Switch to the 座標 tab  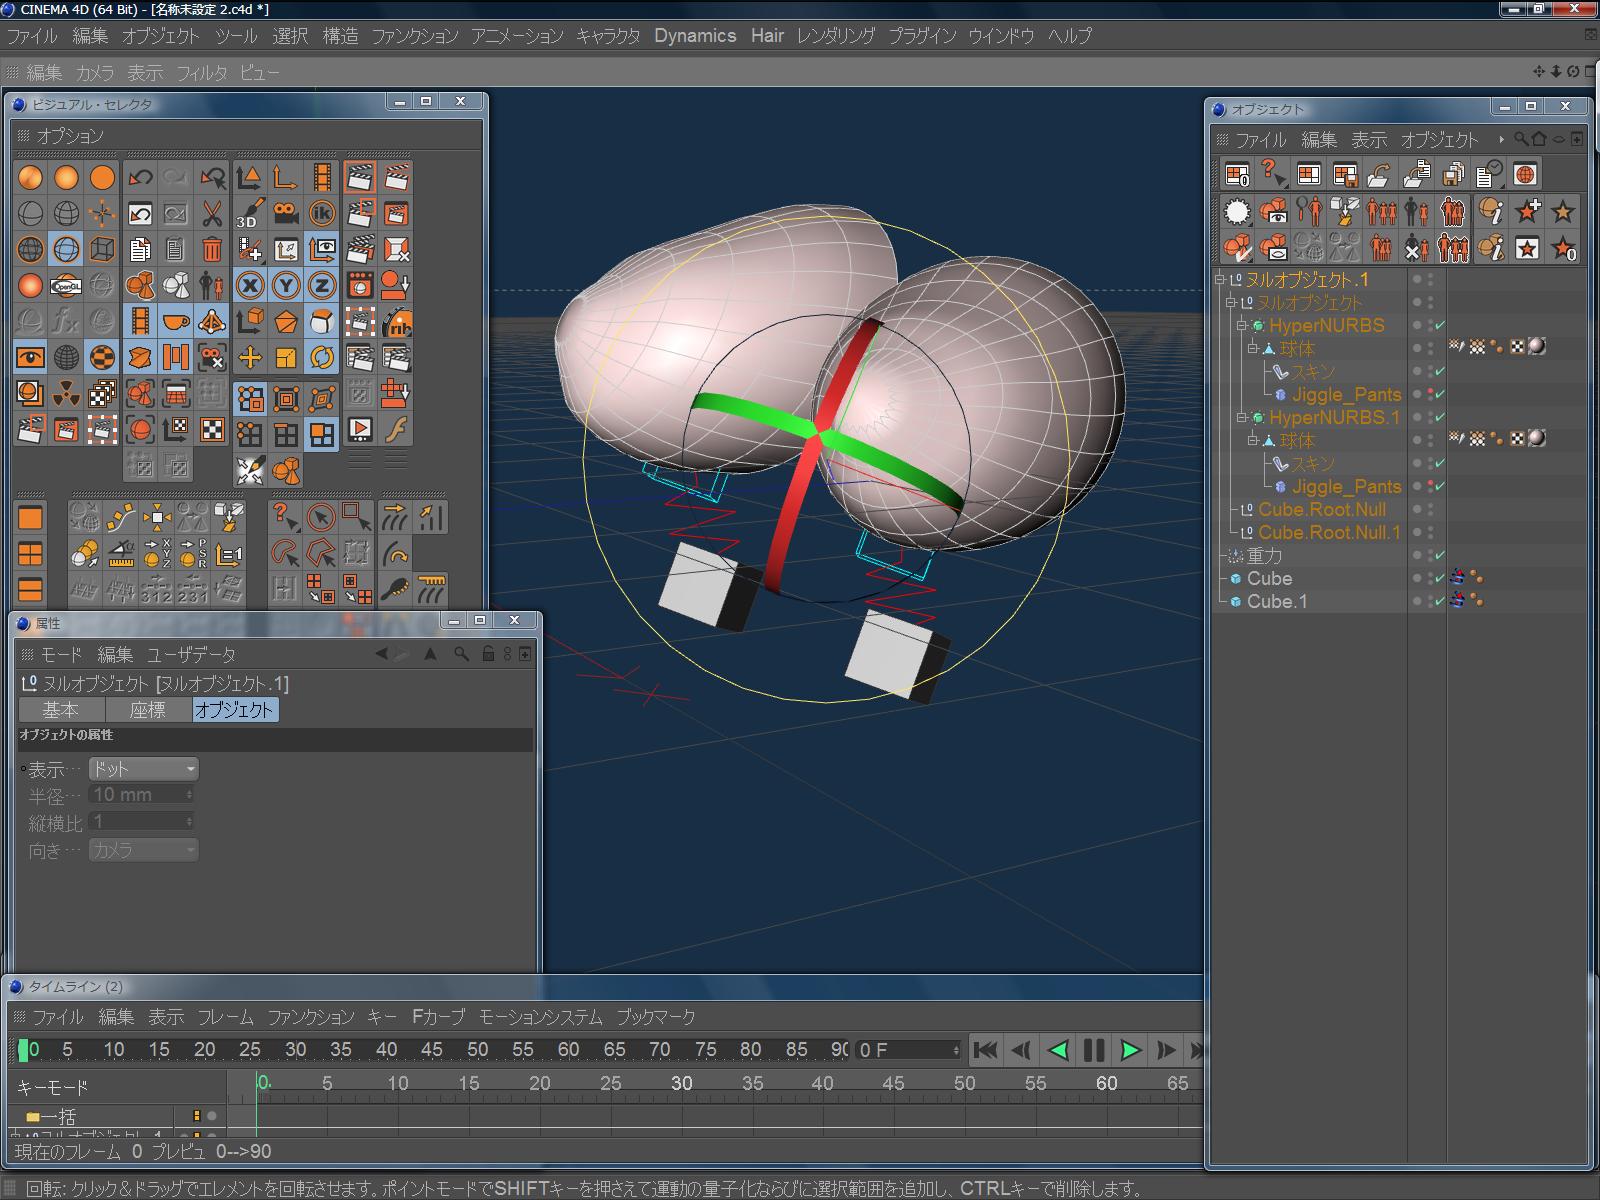pos(148,710)
